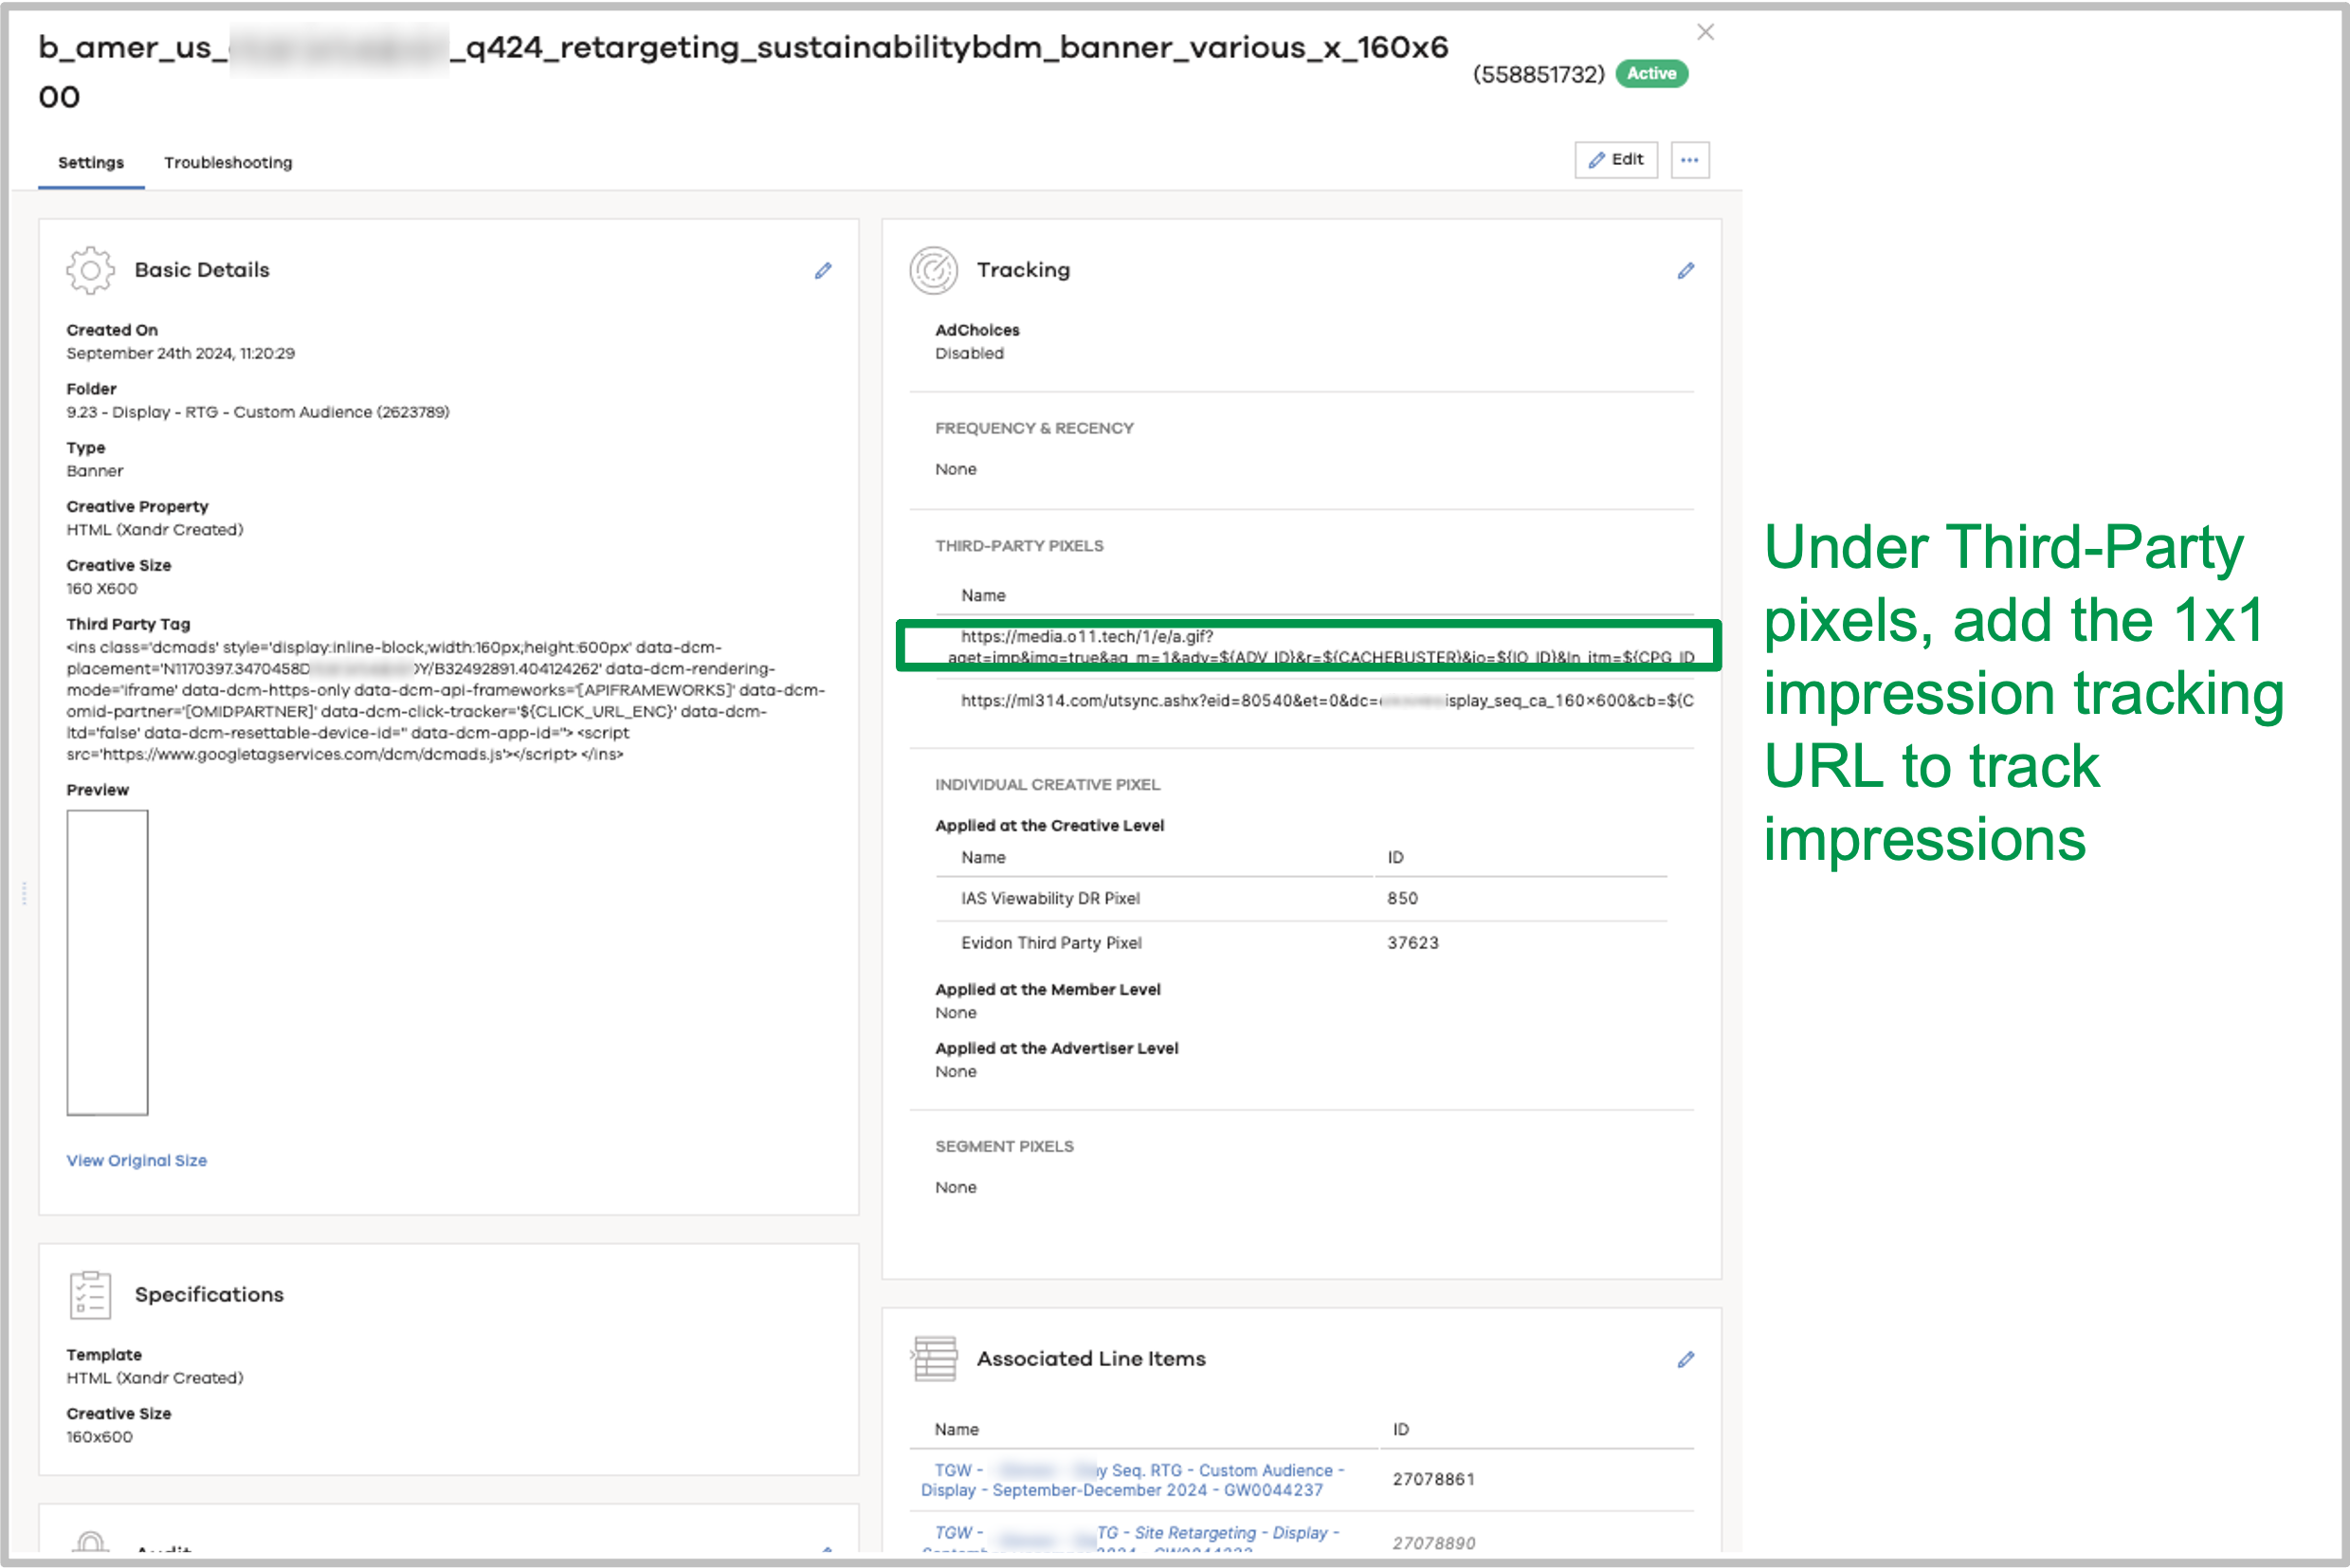2350x1568 pixels.
Task: Close the creative details panel
Action: tap(1706, 32)
